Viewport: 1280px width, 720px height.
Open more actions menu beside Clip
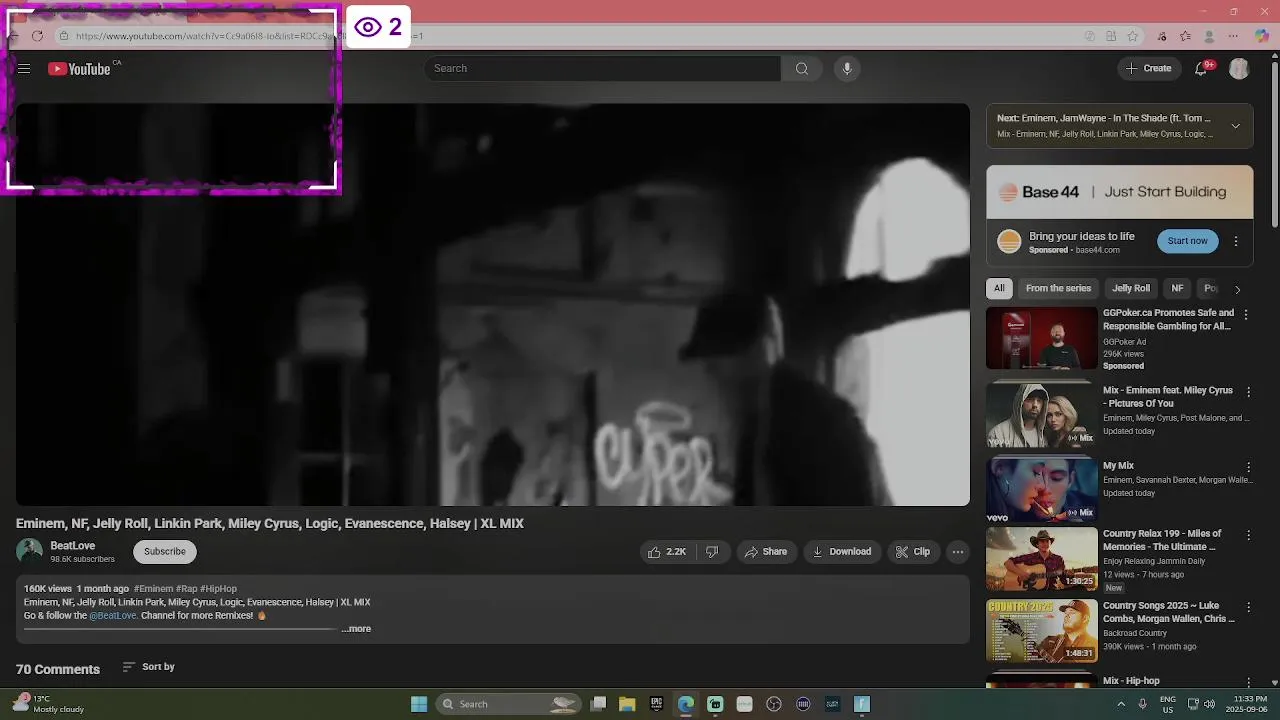tap(957, 552)
